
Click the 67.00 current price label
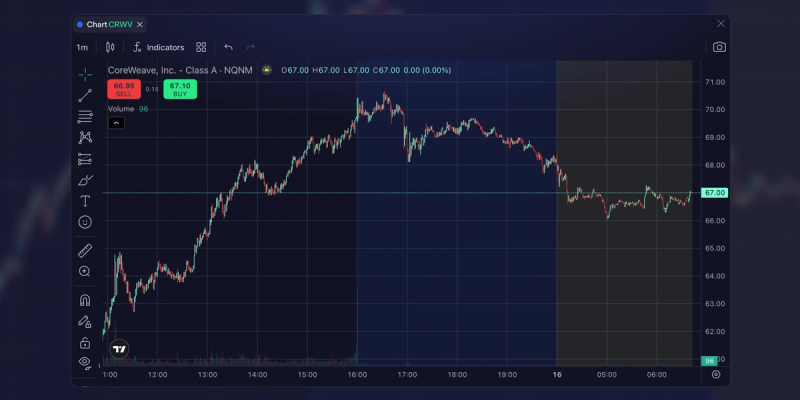click(x=714, y=193)
